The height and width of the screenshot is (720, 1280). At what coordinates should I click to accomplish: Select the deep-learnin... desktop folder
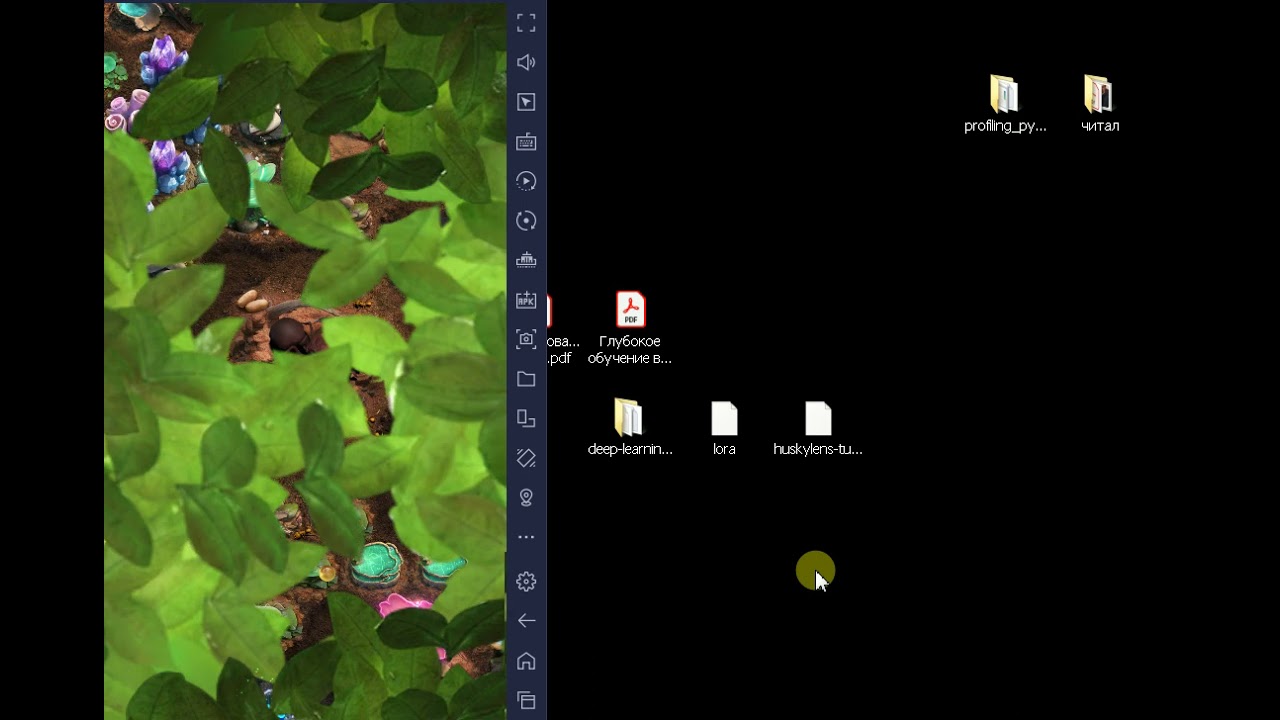[630, 428]
